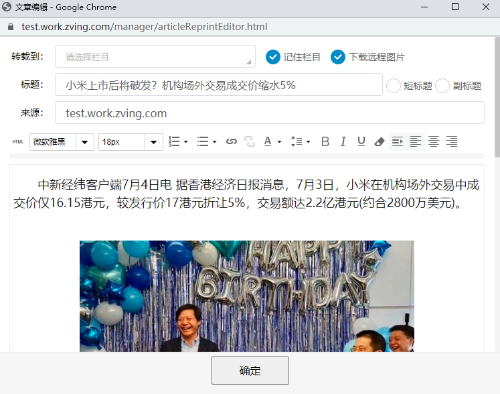The height and width of the screenshot is (394, 500).
Task: Toggle bold formatting
Action: point(325,142)
